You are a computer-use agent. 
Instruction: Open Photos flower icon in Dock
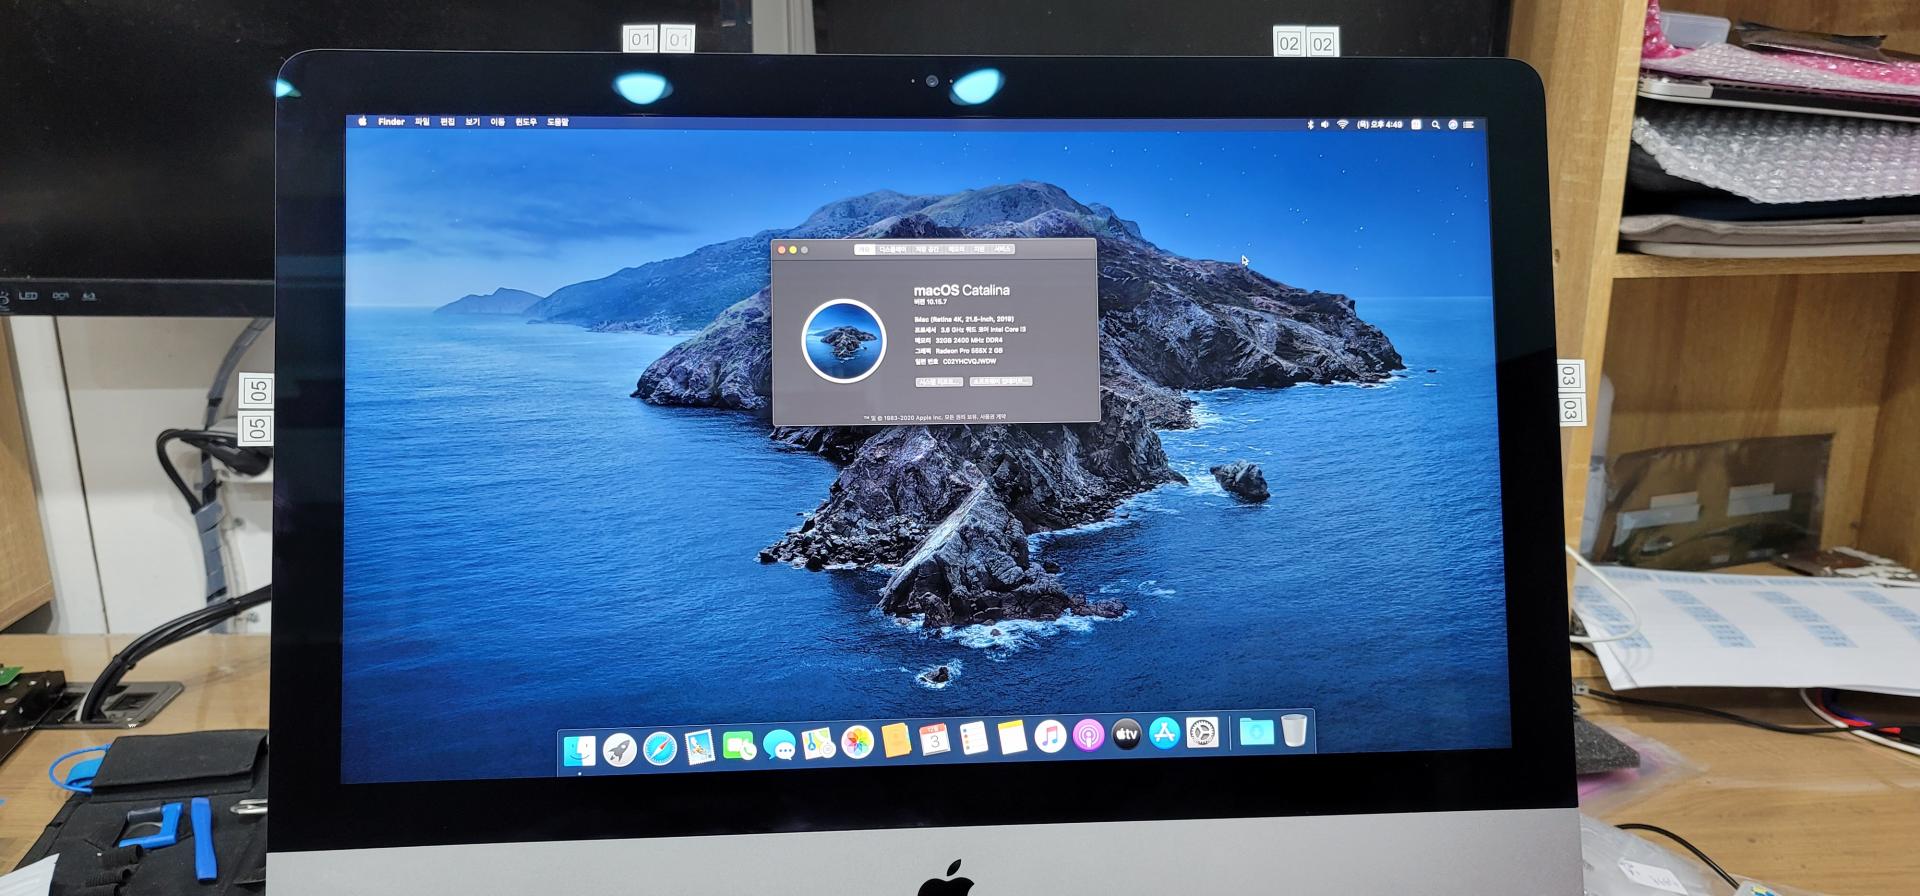(x=857, y=742)
